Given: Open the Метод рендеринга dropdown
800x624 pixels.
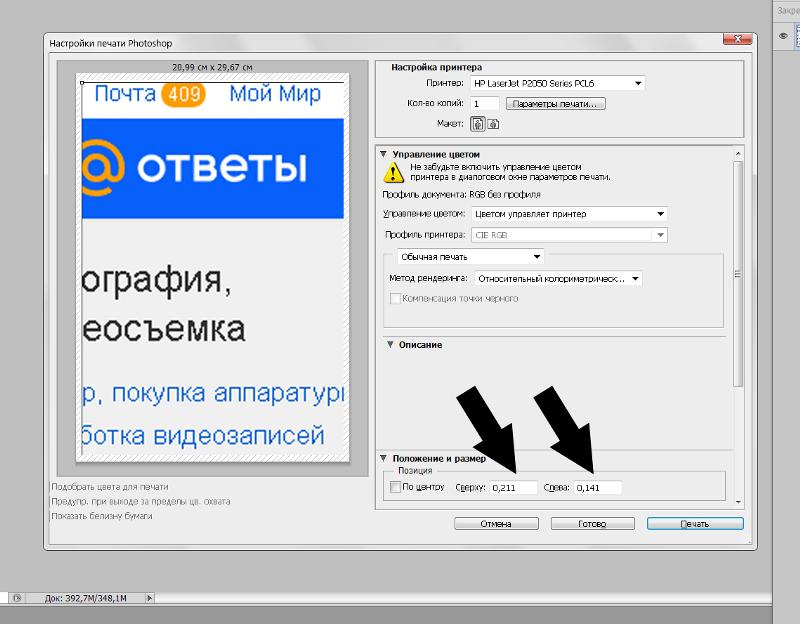Looking at the screenshot, I should [558, 279].
